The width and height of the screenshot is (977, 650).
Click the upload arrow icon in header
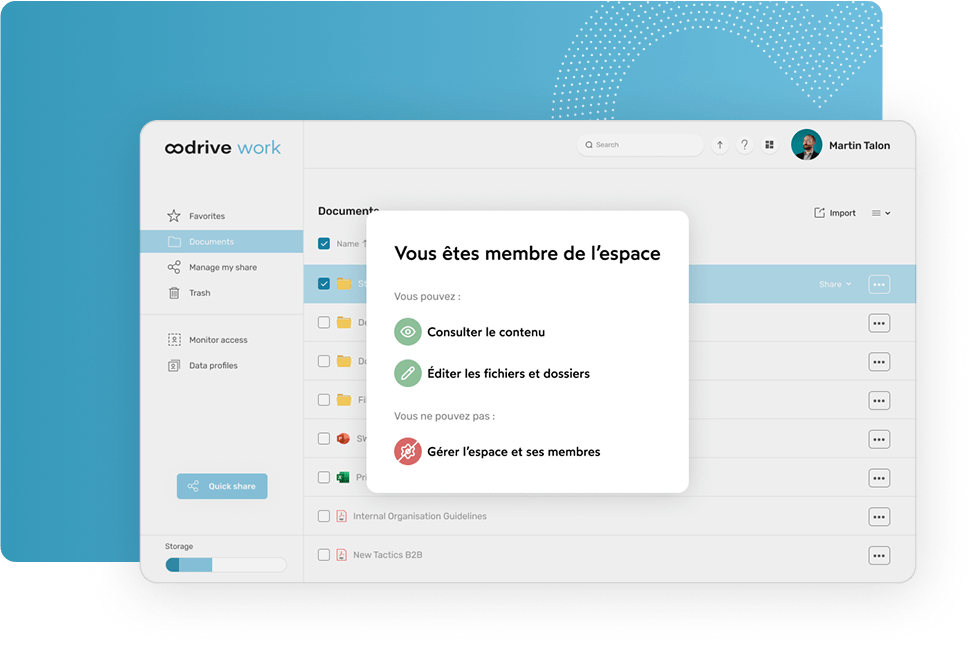pyautogui.click(x=719, y=145)
